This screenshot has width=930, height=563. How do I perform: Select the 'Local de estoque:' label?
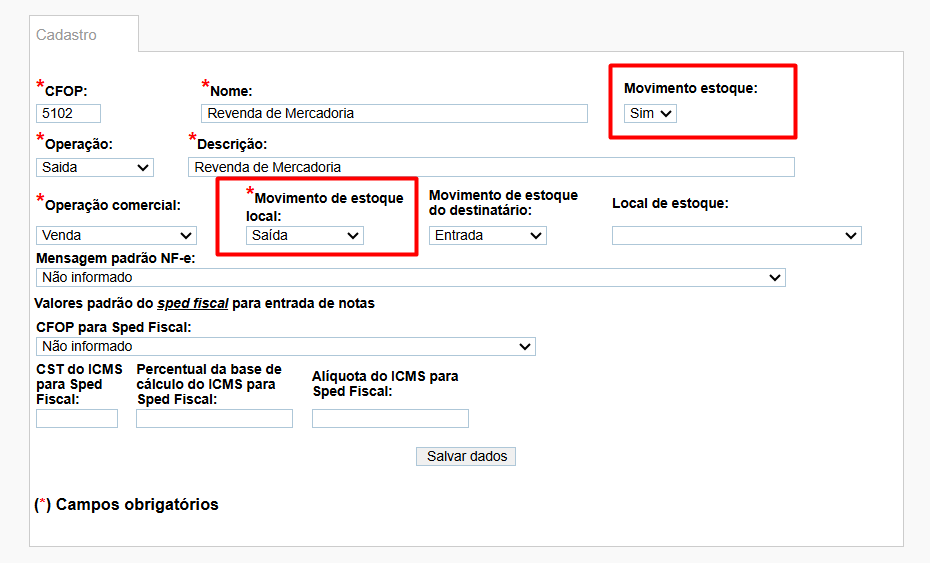670,203
